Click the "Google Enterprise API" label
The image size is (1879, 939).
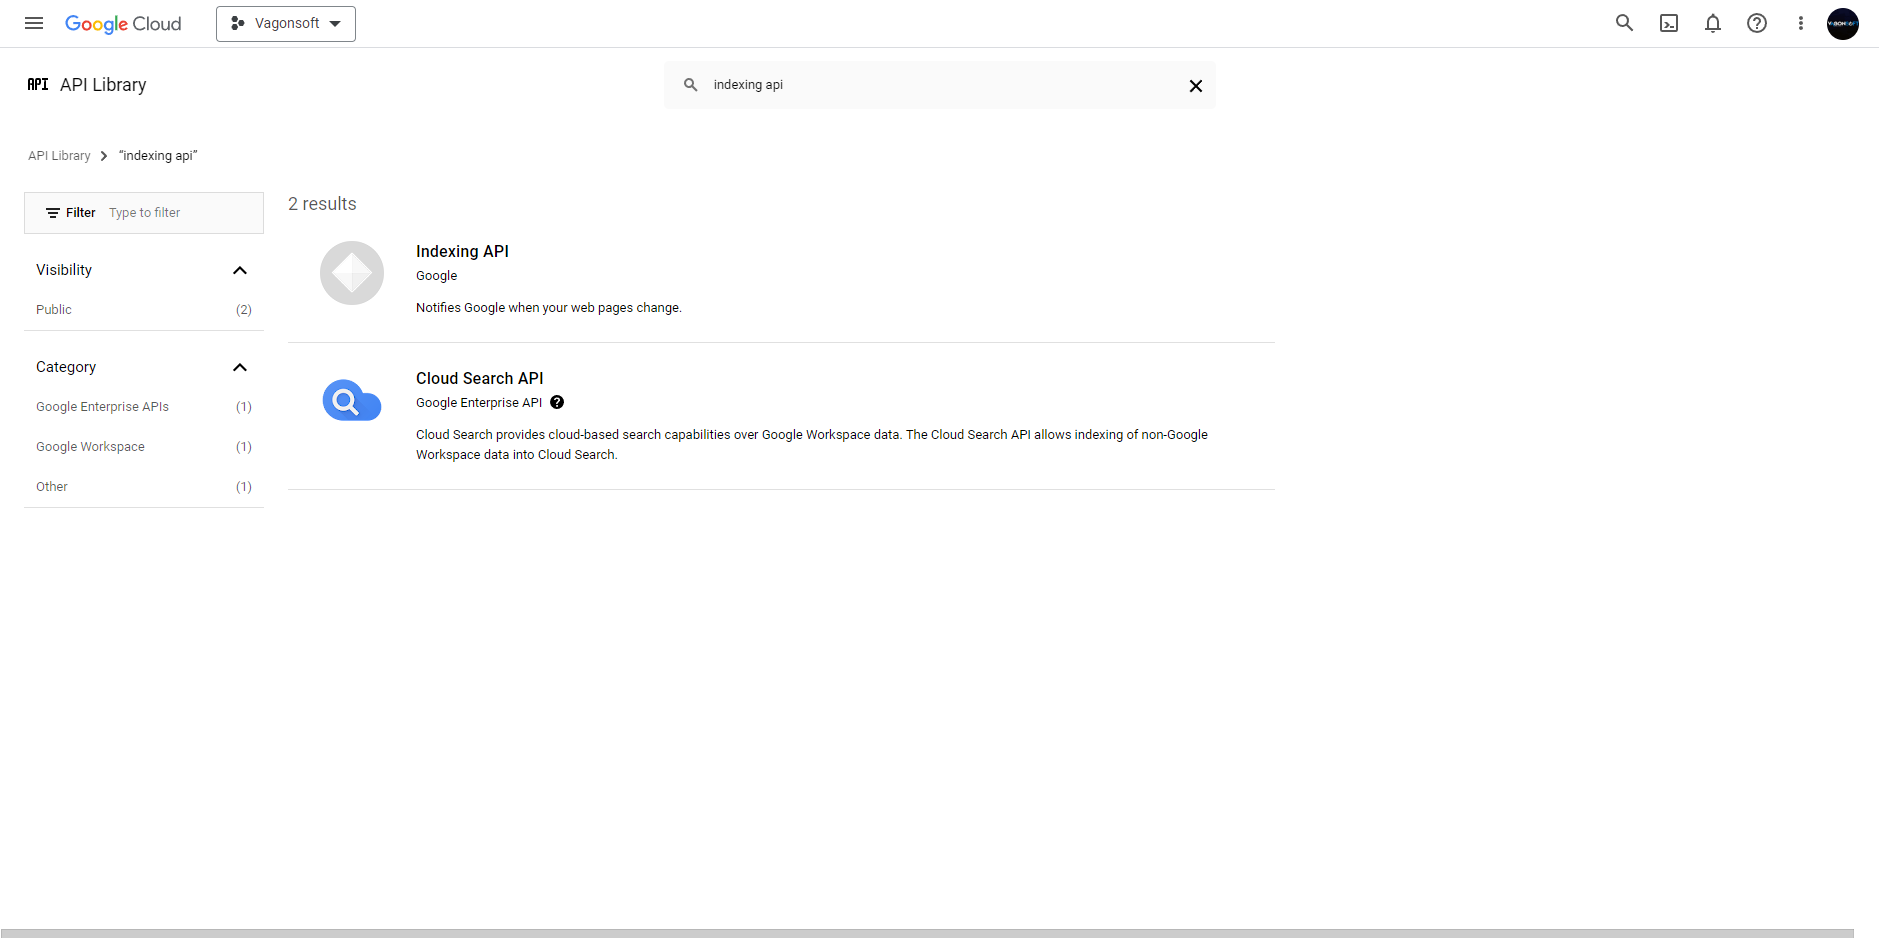tap(479, 403)
